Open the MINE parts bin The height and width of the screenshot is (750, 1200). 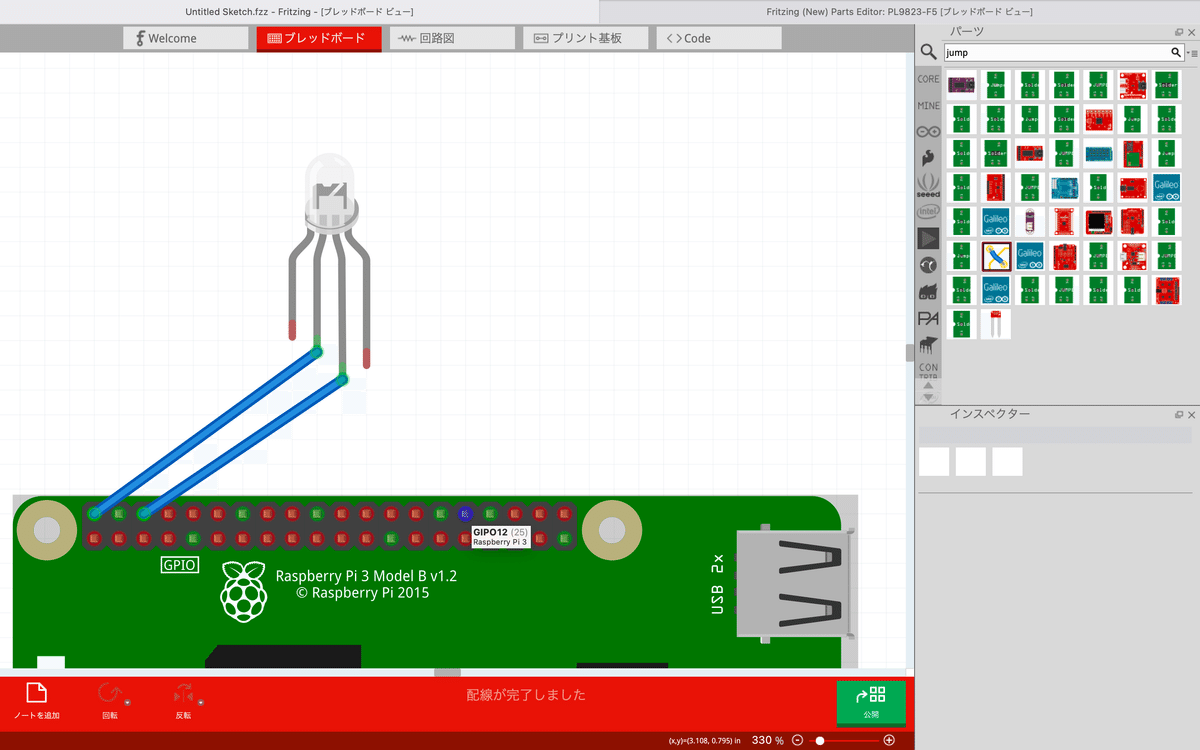tap(928, 105)
